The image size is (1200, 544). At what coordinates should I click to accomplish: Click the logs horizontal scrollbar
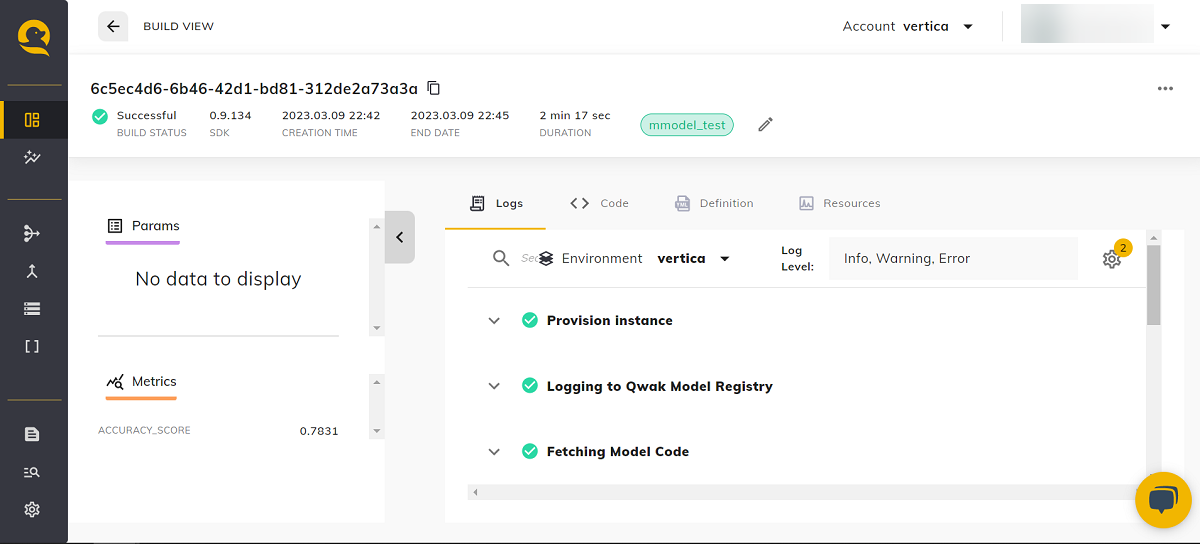click(x=807, y=492)
